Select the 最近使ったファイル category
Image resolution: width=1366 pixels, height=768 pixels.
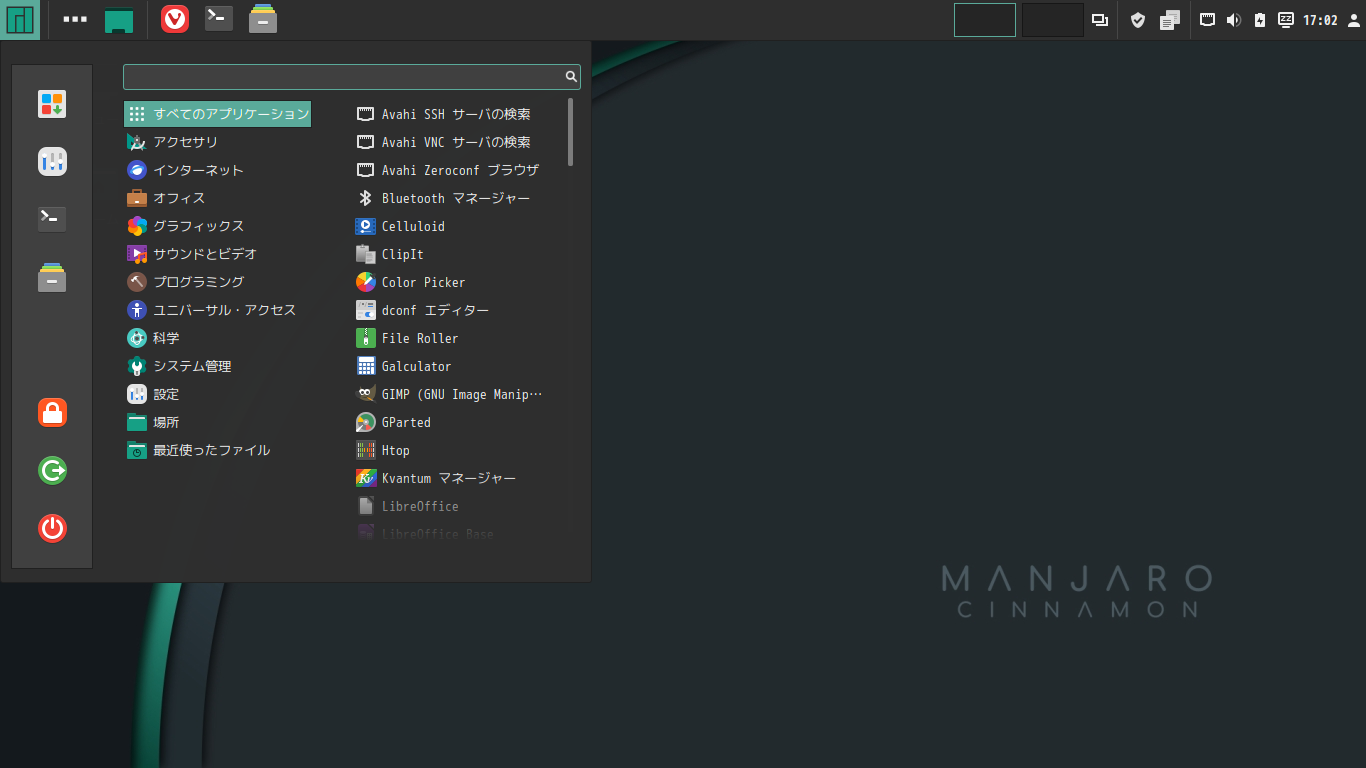tap(217, 450)
